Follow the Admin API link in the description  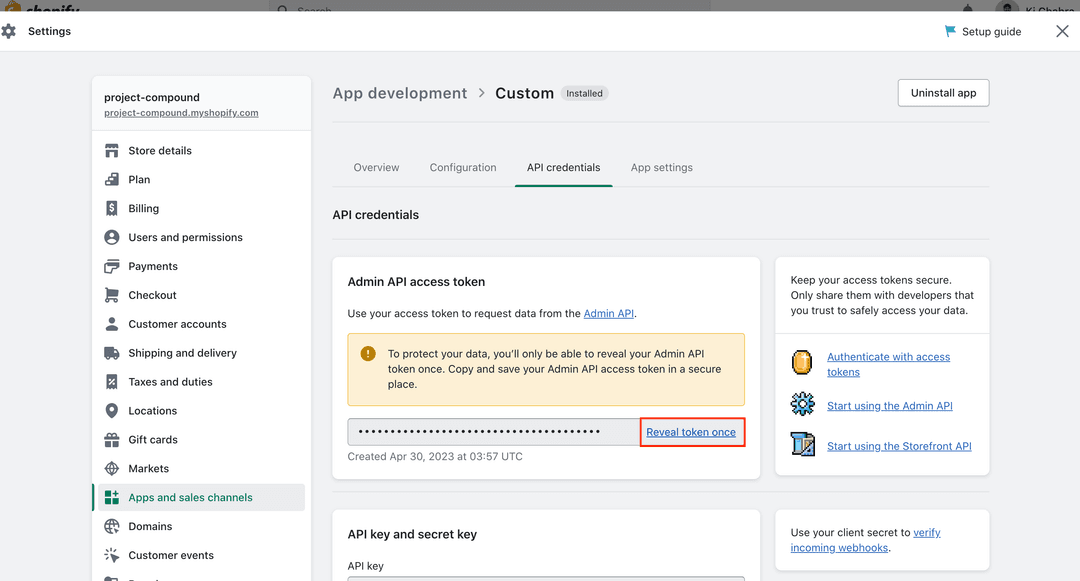pos(609,313)
